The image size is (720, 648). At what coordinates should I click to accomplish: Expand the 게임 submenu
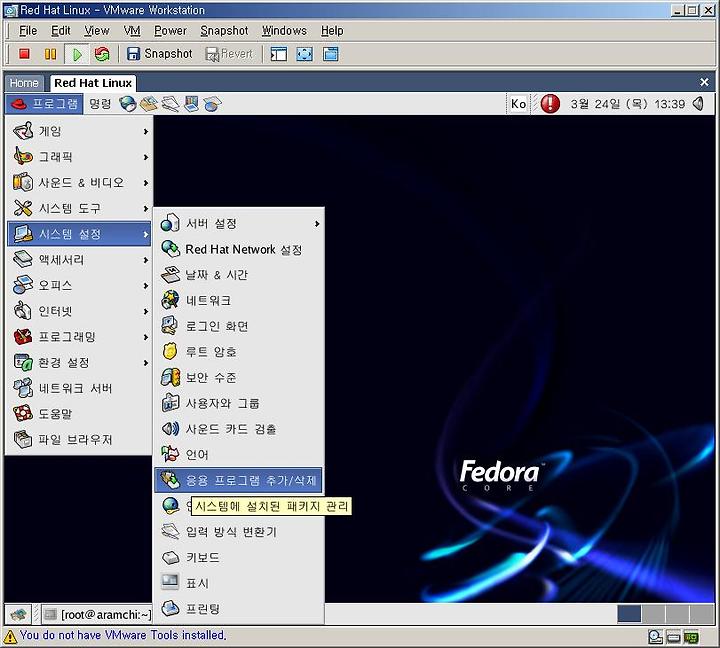coord(79,131)
